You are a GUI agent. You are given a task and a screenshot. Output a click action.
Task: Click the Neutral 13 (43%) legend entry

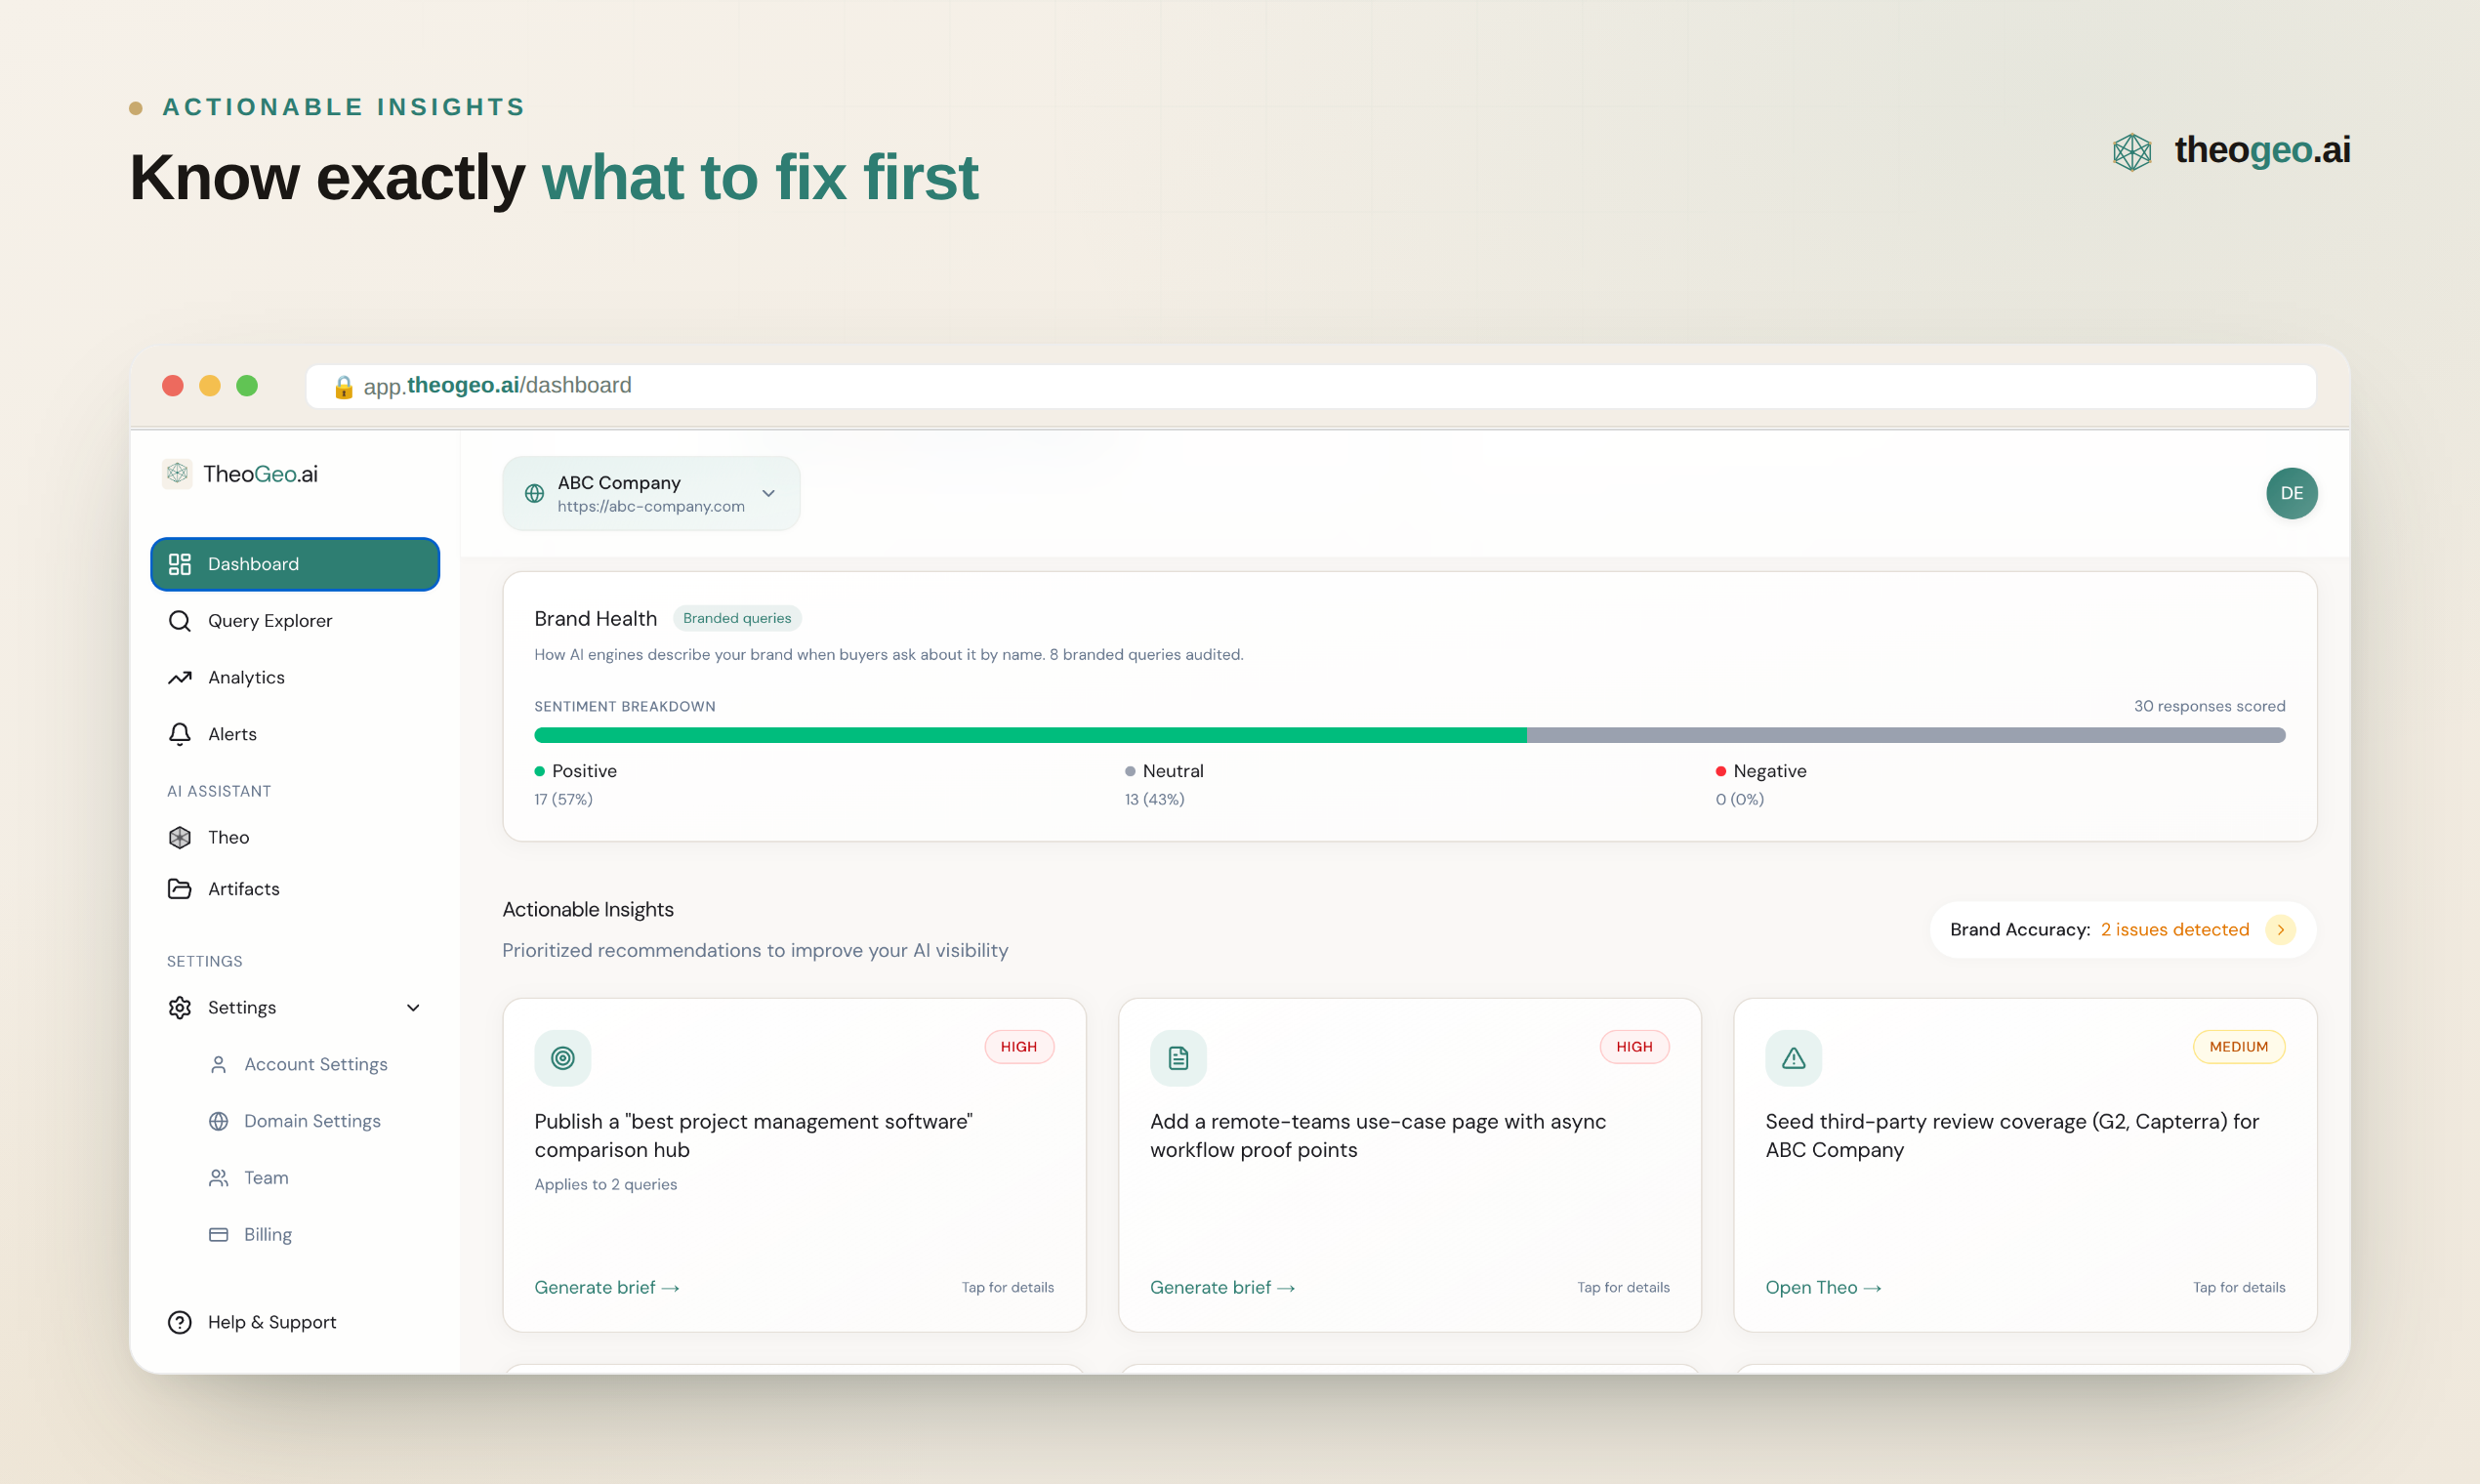coord(1164,785)
